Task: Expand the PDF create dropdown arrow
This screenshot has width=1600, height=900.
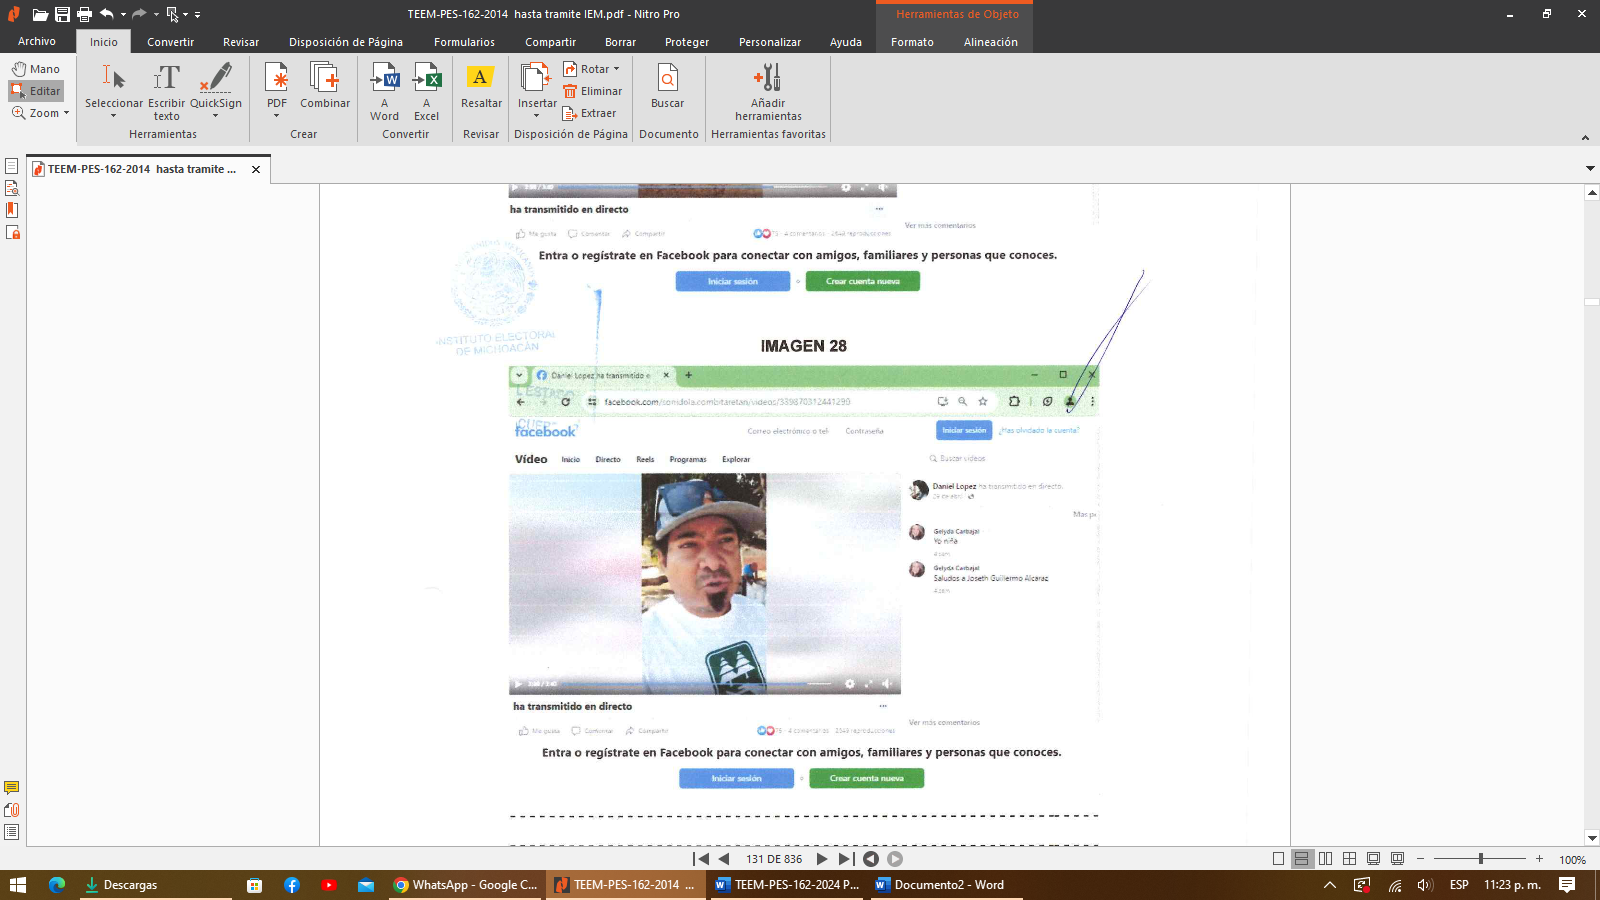Action: point(277,116)
